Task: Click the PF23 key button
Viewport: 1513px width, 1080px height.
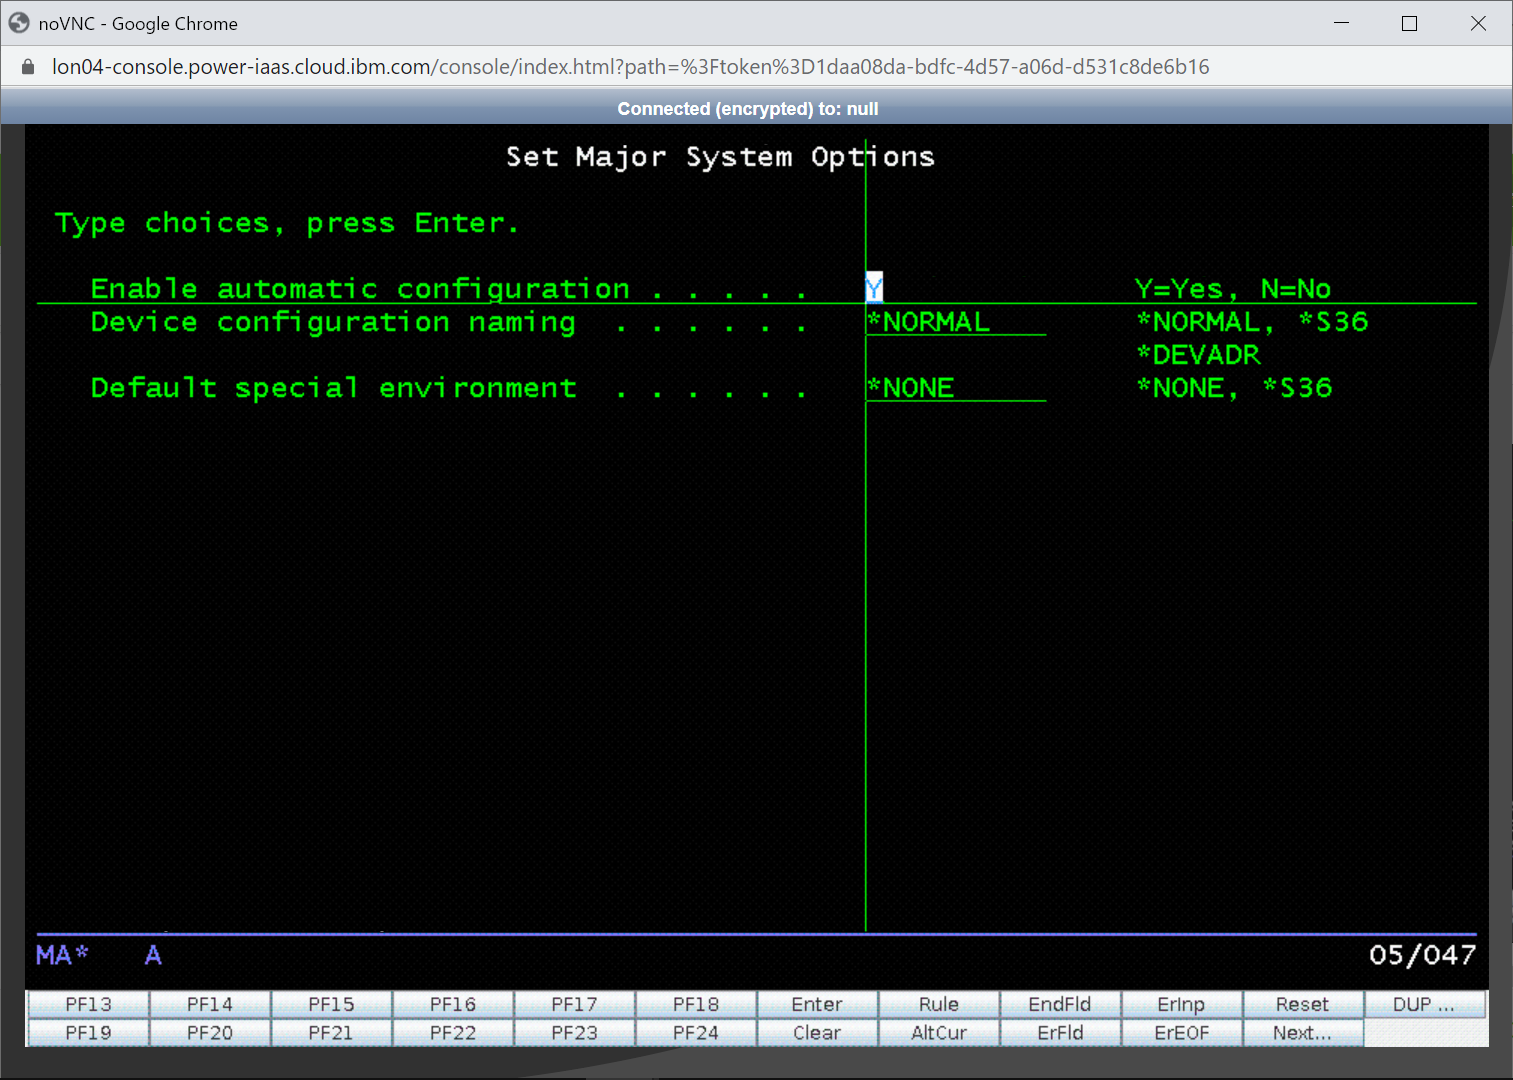Action: click(x=574, y=1033)
